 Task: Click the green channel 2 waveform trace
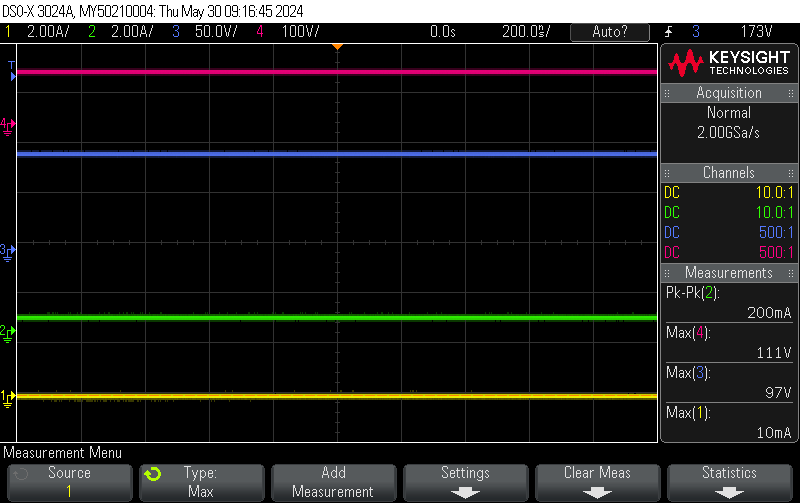[x=337, y=318]
